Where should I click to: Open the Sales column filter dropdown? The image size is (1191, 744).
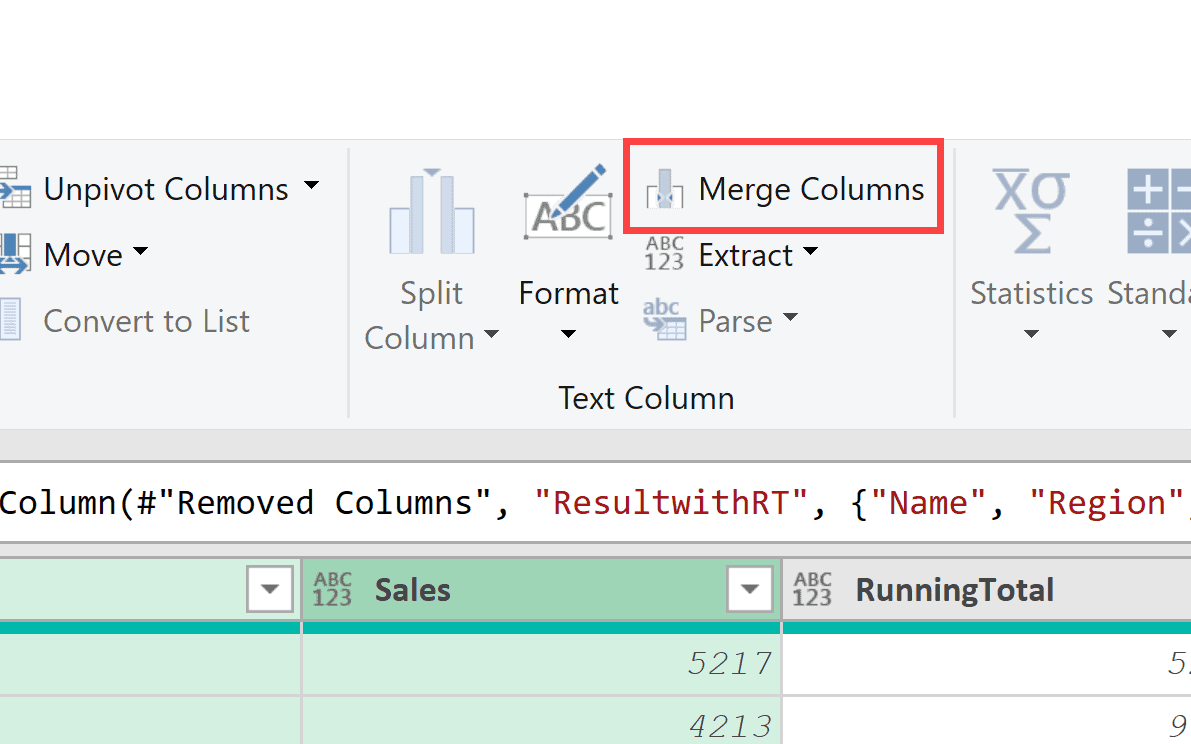(x=750, y=589)
